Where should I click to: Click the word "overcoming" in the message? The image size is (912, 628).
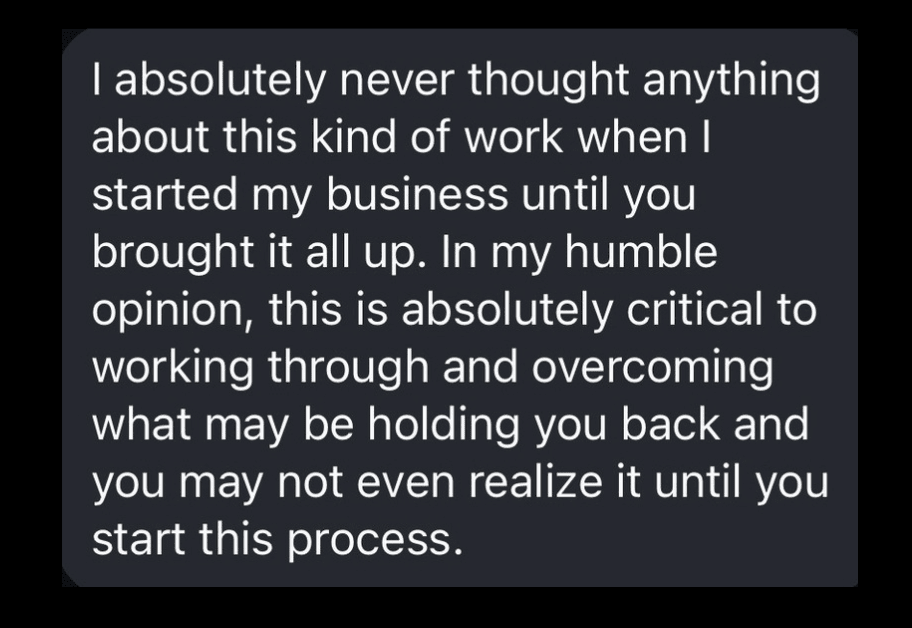click(652, 368)
